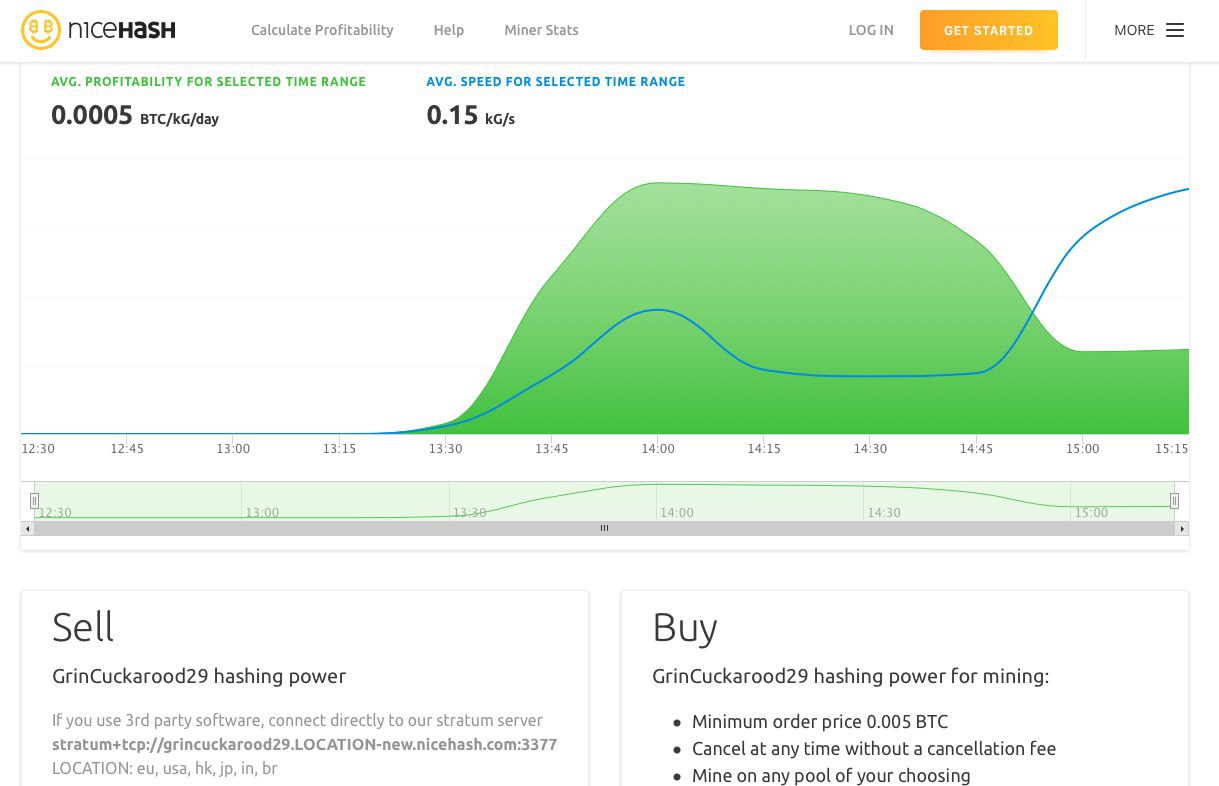Open the hamburger menu icon beside MORE
Screen dimensions: 1219x786
pyautogui.click(x=1175, y=30)
